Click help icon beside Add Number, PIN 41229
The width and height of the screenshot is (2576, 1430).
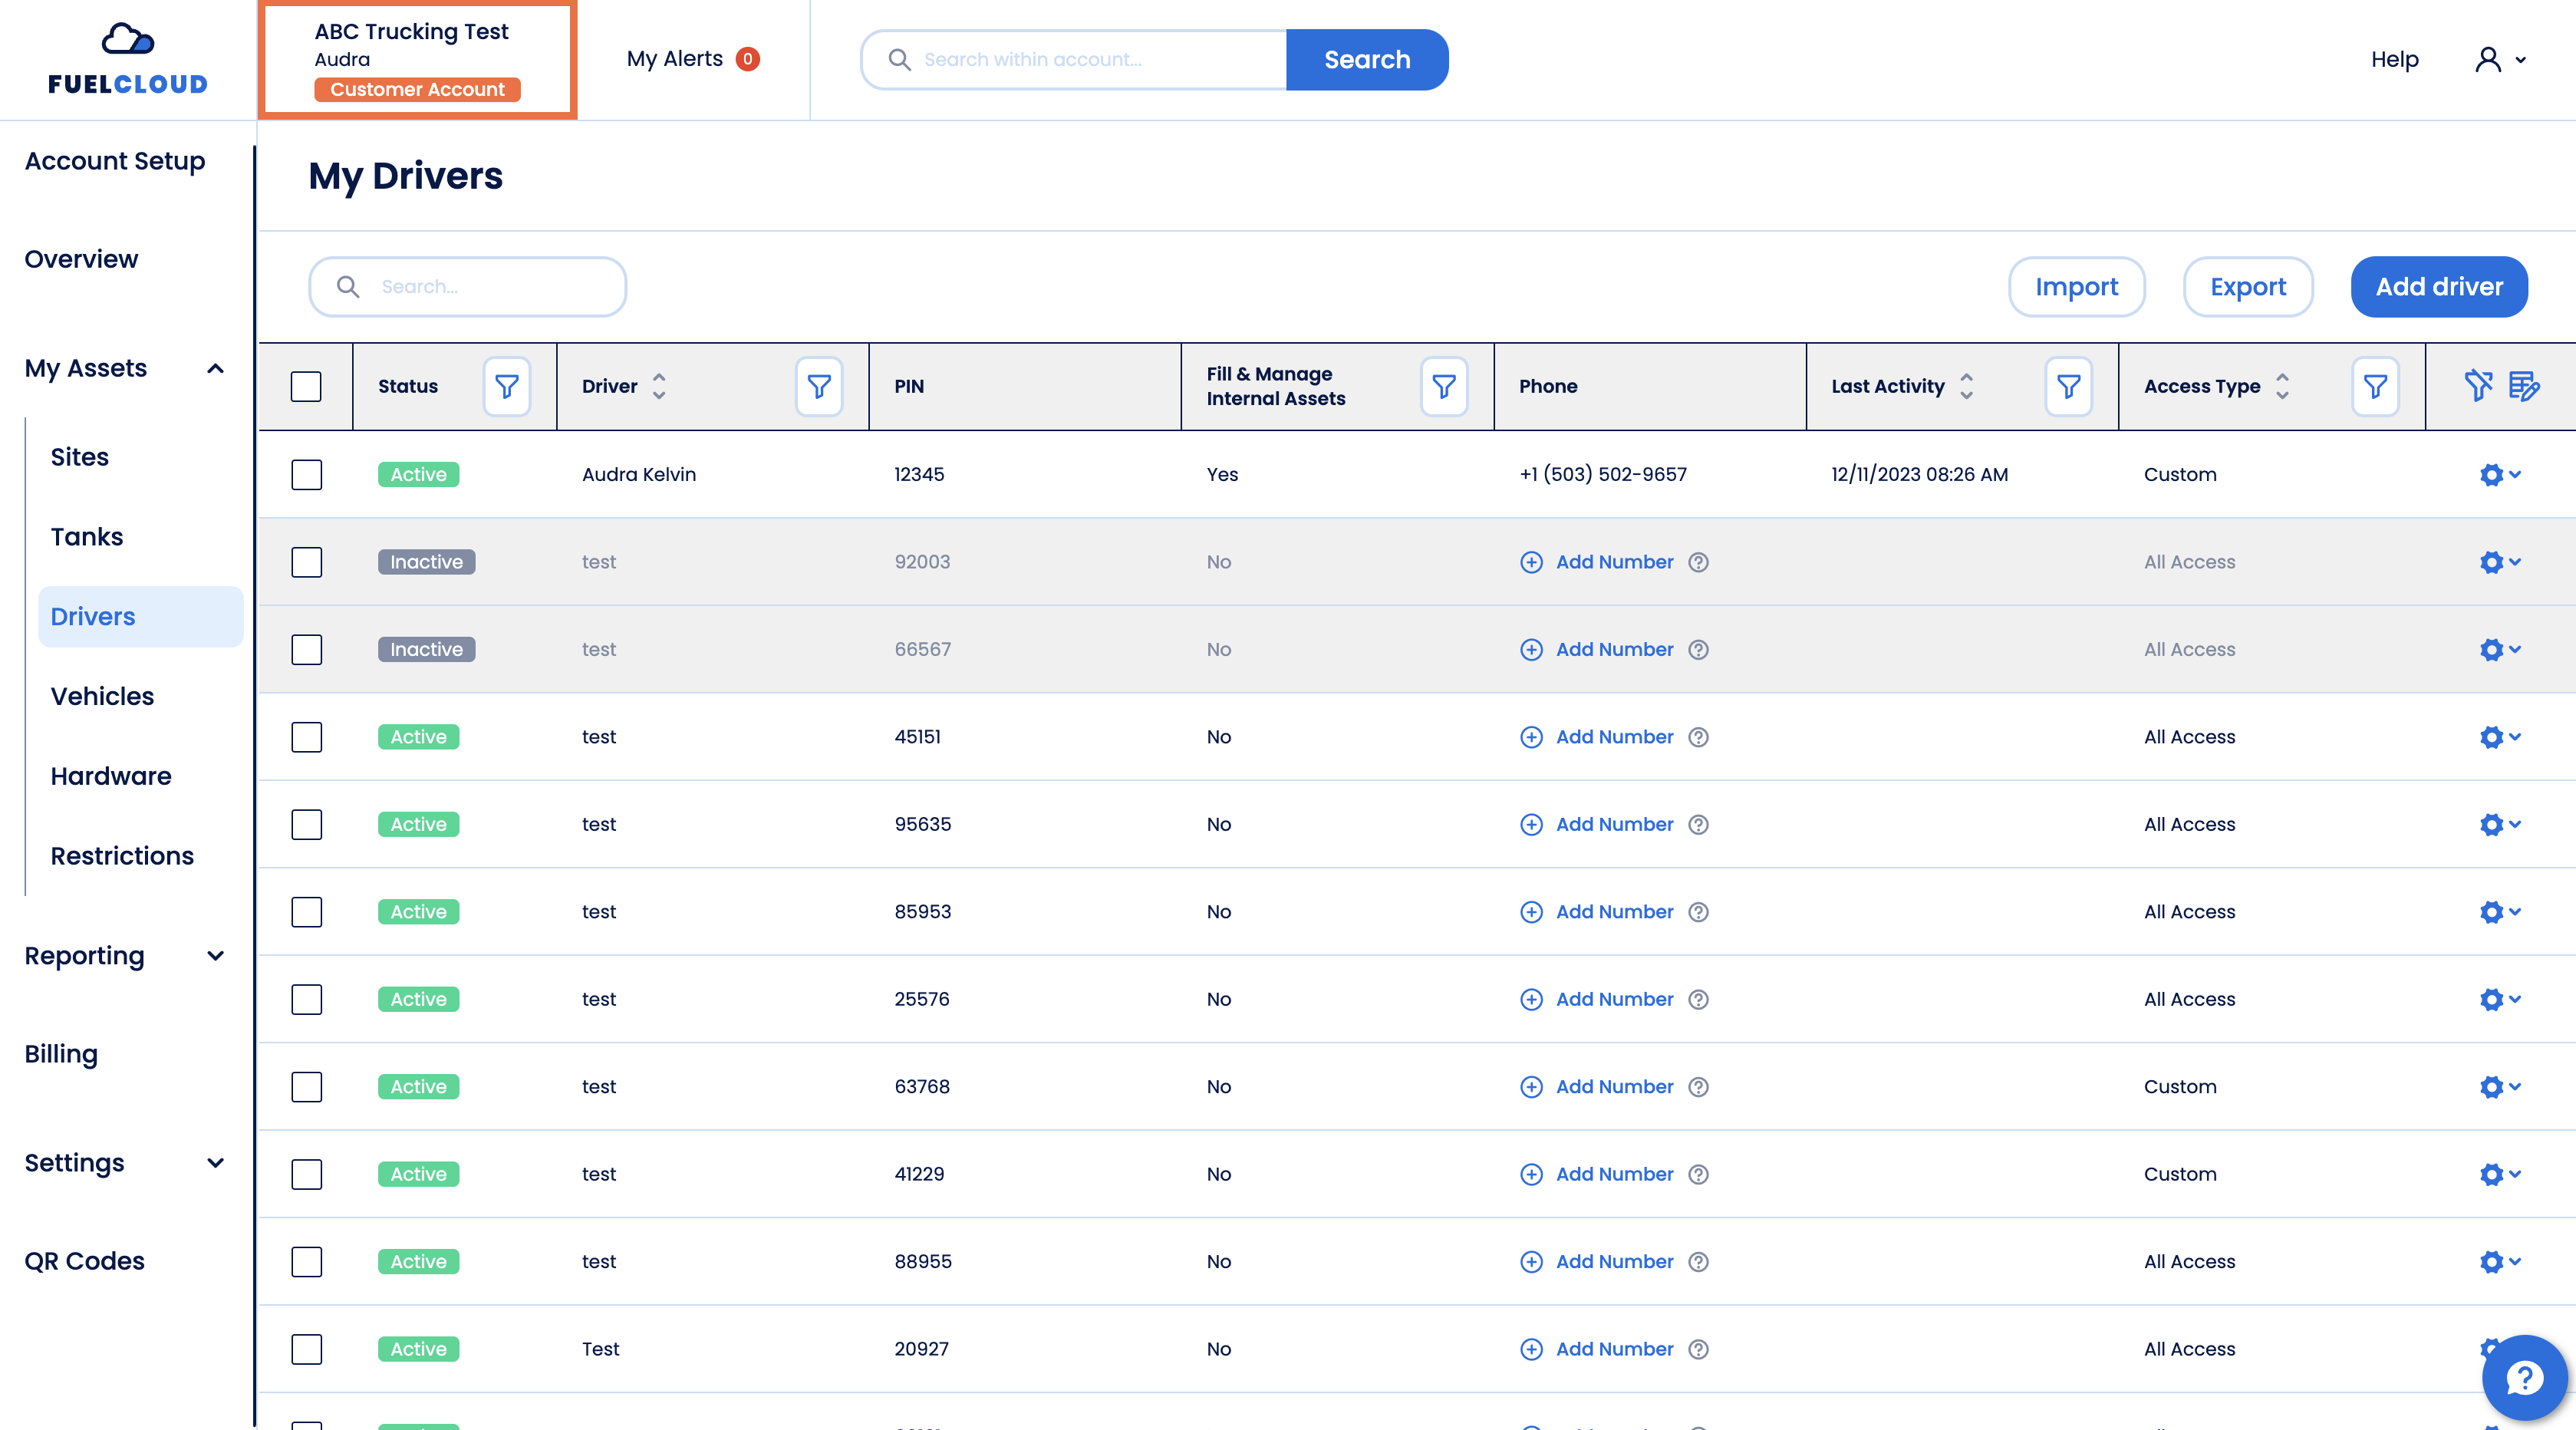(x=1698, y=1175)
